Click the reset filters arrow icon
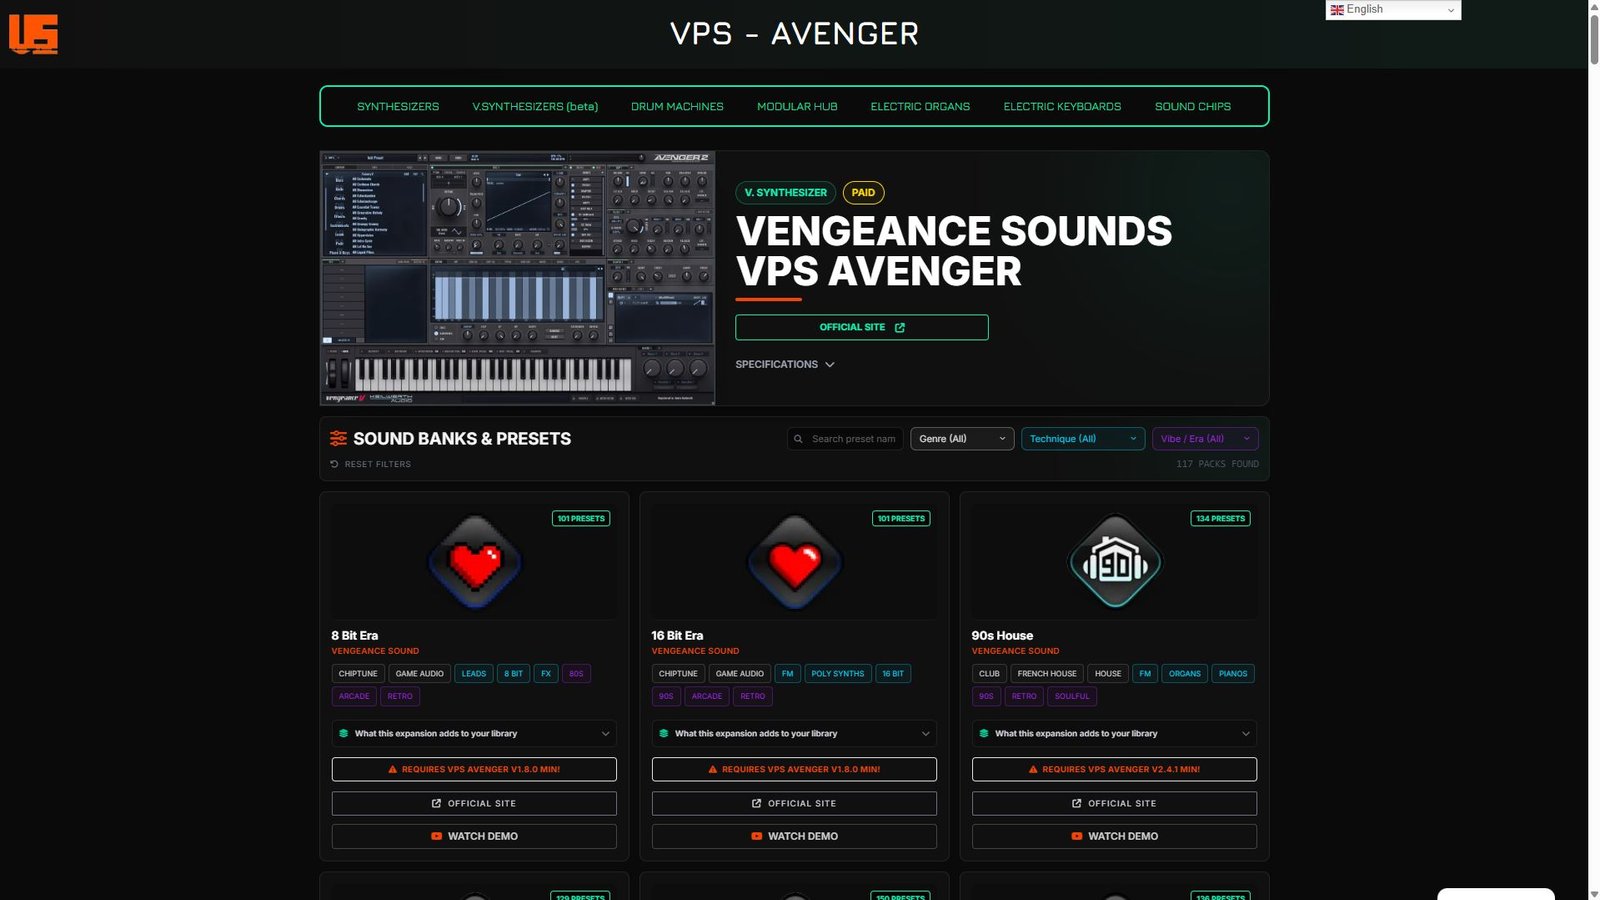The image size is (1600, 900). point(334,464)
